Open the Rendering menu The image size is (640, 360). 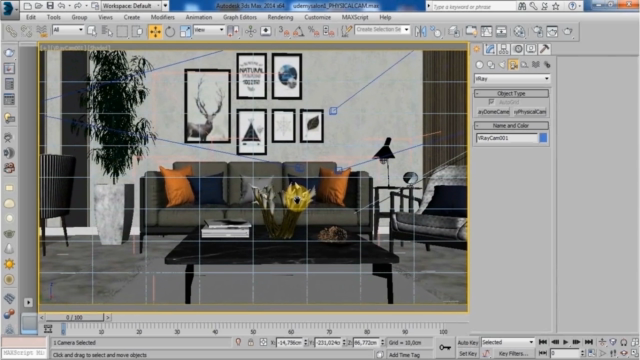tap(280, 17)
